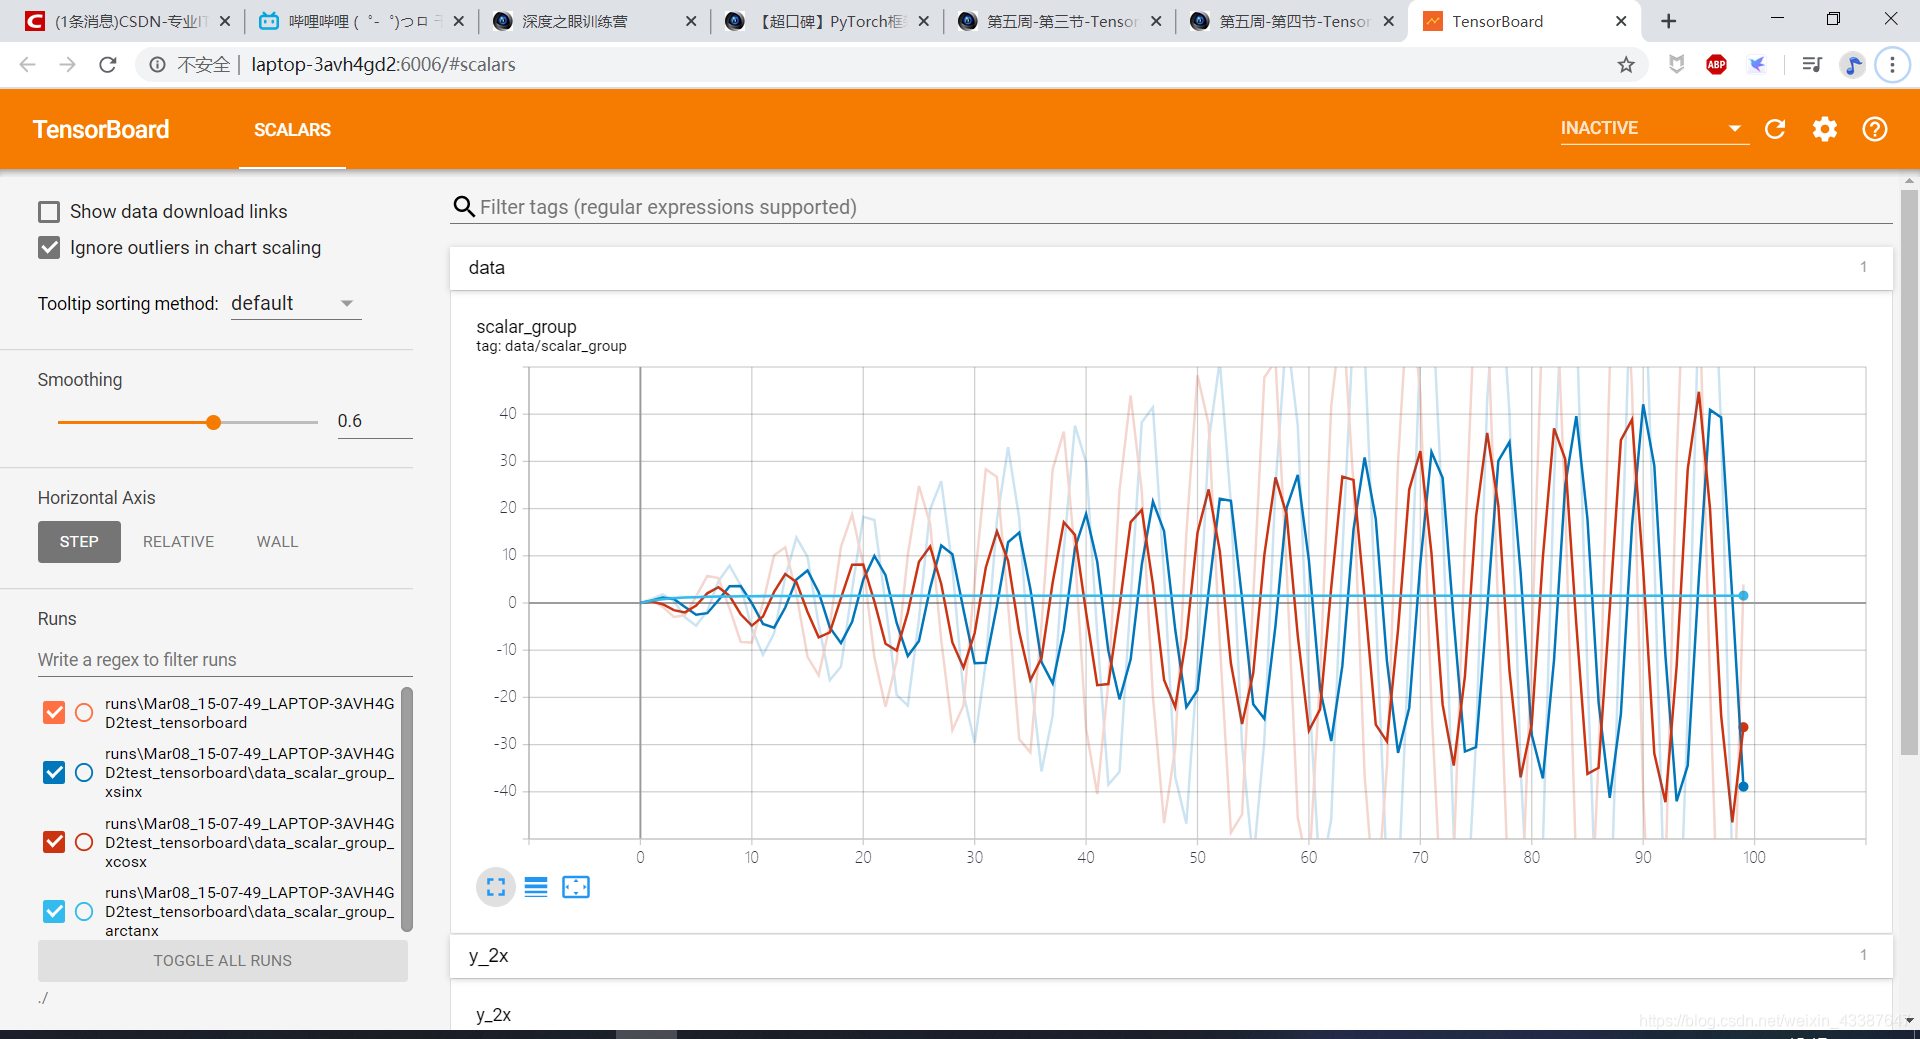Open the INACTIVE dashboards dropdown
The width and height of the screenshot is (1920, 1039).
(x=1654, y=128)
